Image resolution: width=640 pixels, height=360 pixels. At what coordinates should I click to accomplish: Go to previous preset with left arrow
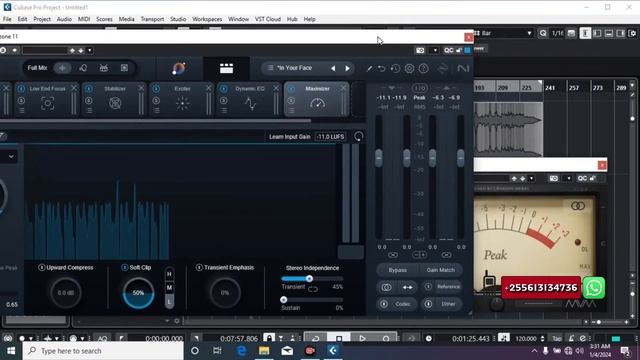333,69
